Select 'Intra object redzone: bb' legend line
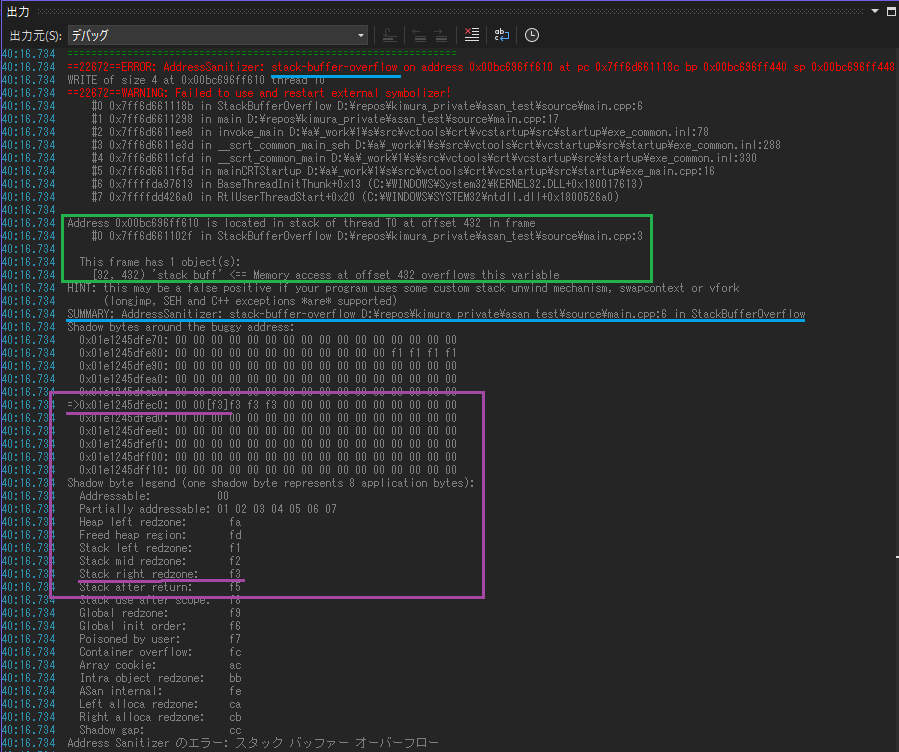Screen dimensions: 899x752 coord(160,678)
